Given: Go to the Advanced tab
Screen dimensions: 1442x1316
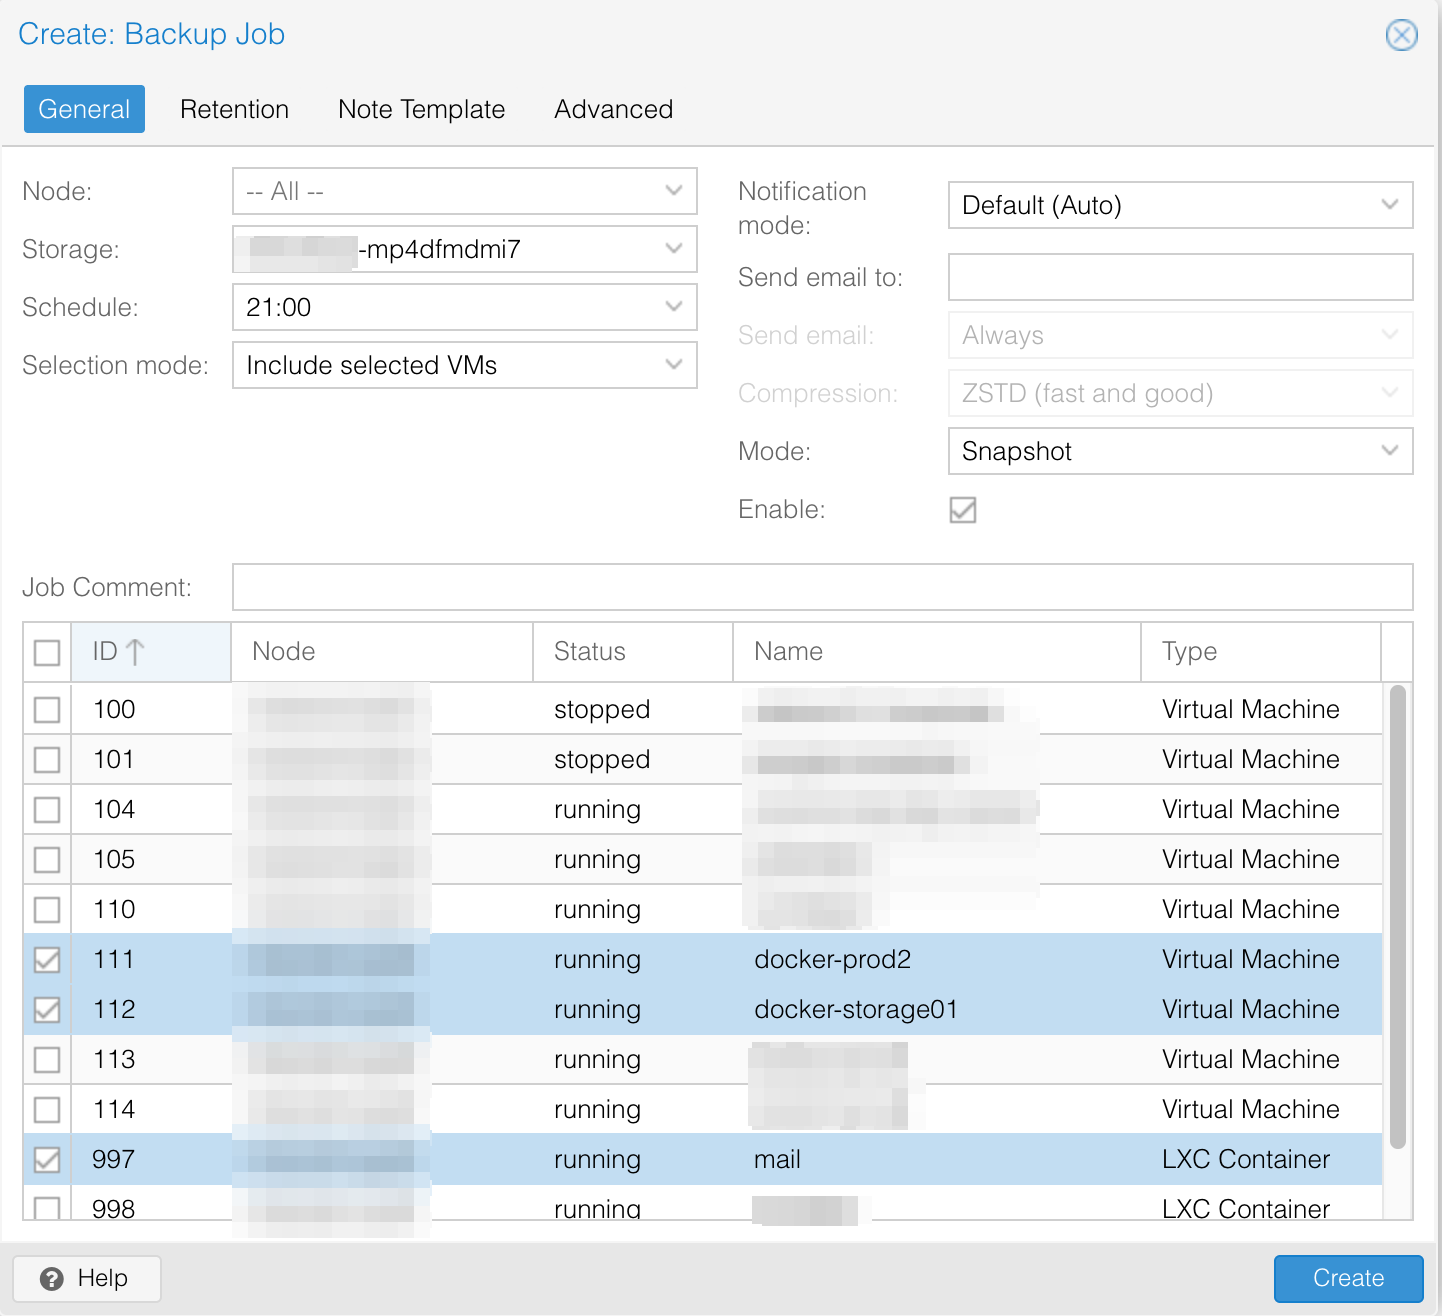Looking at the screenshot, I should click(613, 109).
